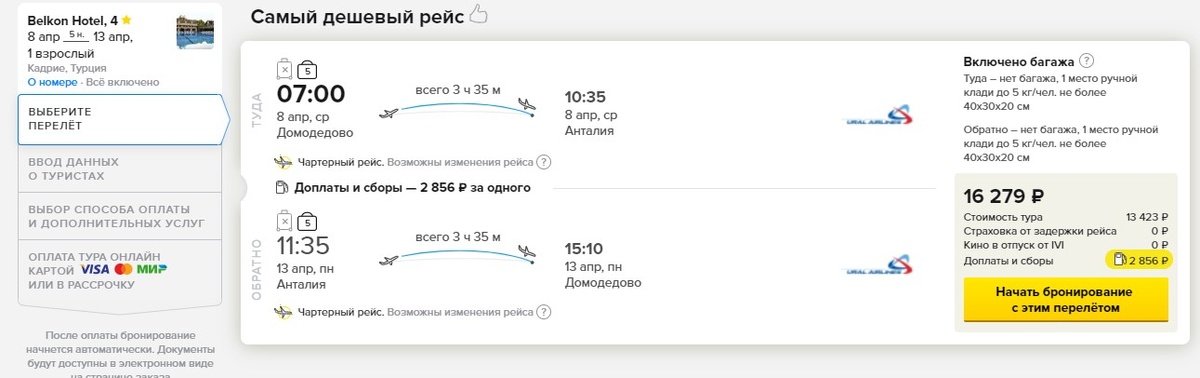The width and height of the screenshot is (1200, 378).
Task: Open Выбор способа оплаты и дополнительных услуг step
Action: (120, 215)
